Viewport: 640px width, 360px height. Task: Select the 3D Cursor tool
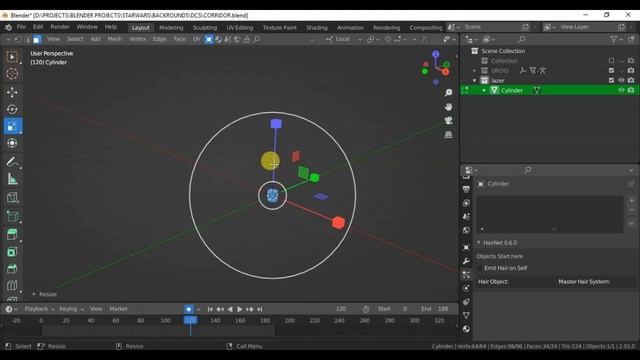[12, 74]
